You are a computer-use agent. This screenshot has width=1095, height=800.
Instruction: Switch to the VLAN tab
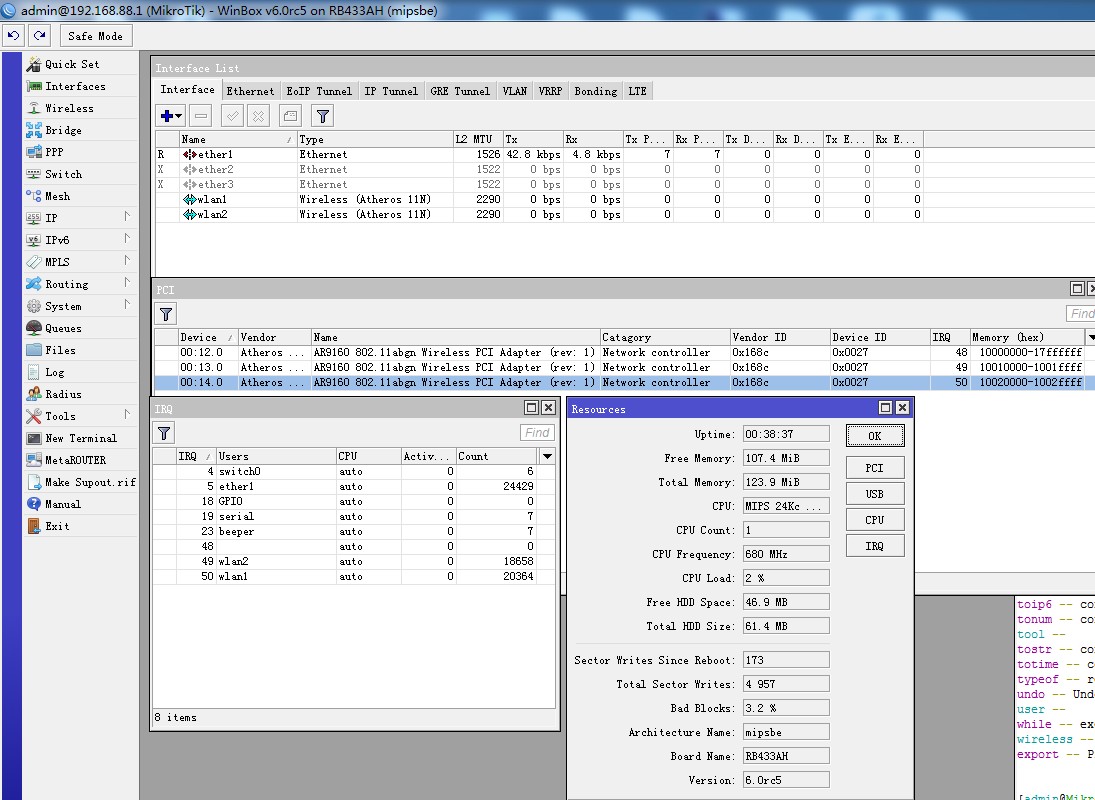click(x=515, y=91)
